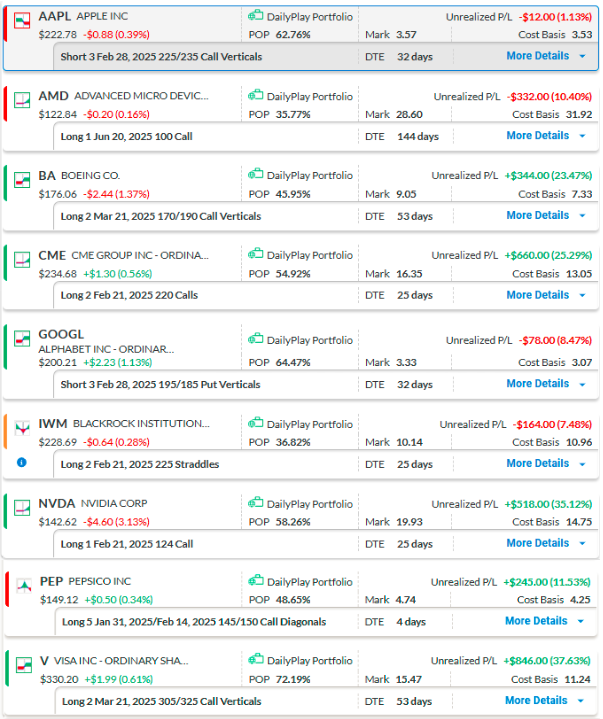Image resolution: width=603 pixels, height=719 pixels.
Task: Expand the BA details chevron
Action: coord(583,216)
